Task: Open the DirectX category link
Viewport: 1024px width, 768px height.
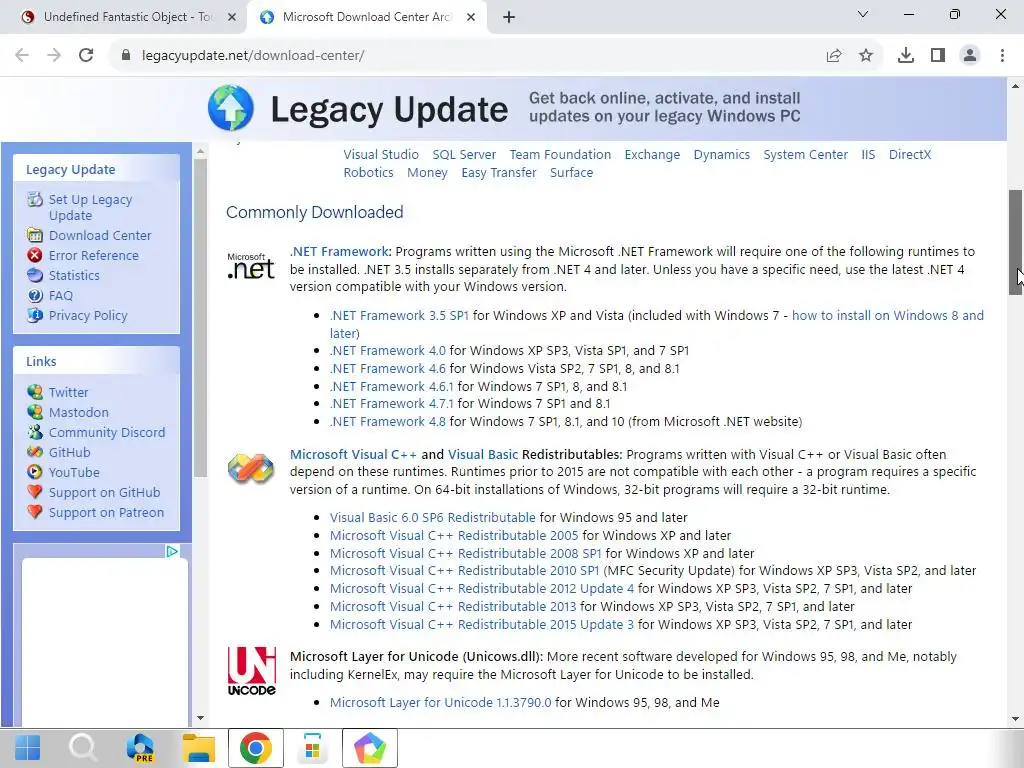Action: coord(910,155)
